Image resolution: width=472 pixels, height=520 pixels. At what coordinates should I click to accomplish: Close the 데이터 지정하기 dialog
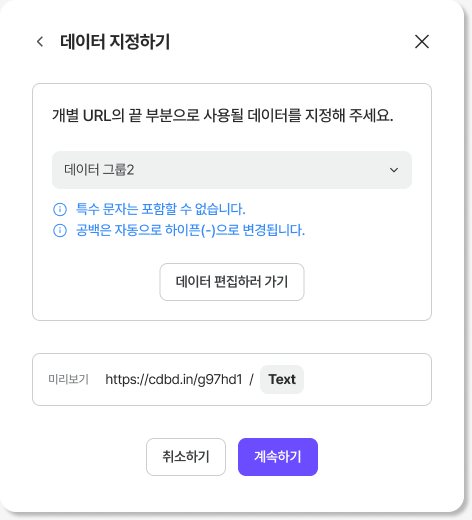[x=422, y=42]
